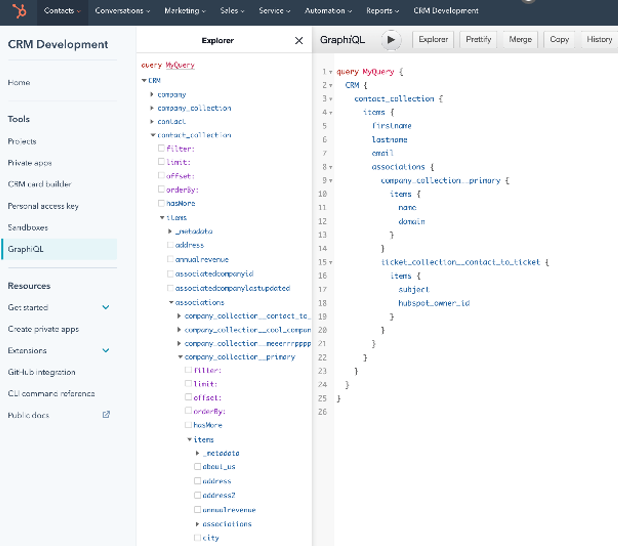Viewport: 618px width, 546px height.
Task: Open Create private apps resource
Action: [x=43, y=329]
